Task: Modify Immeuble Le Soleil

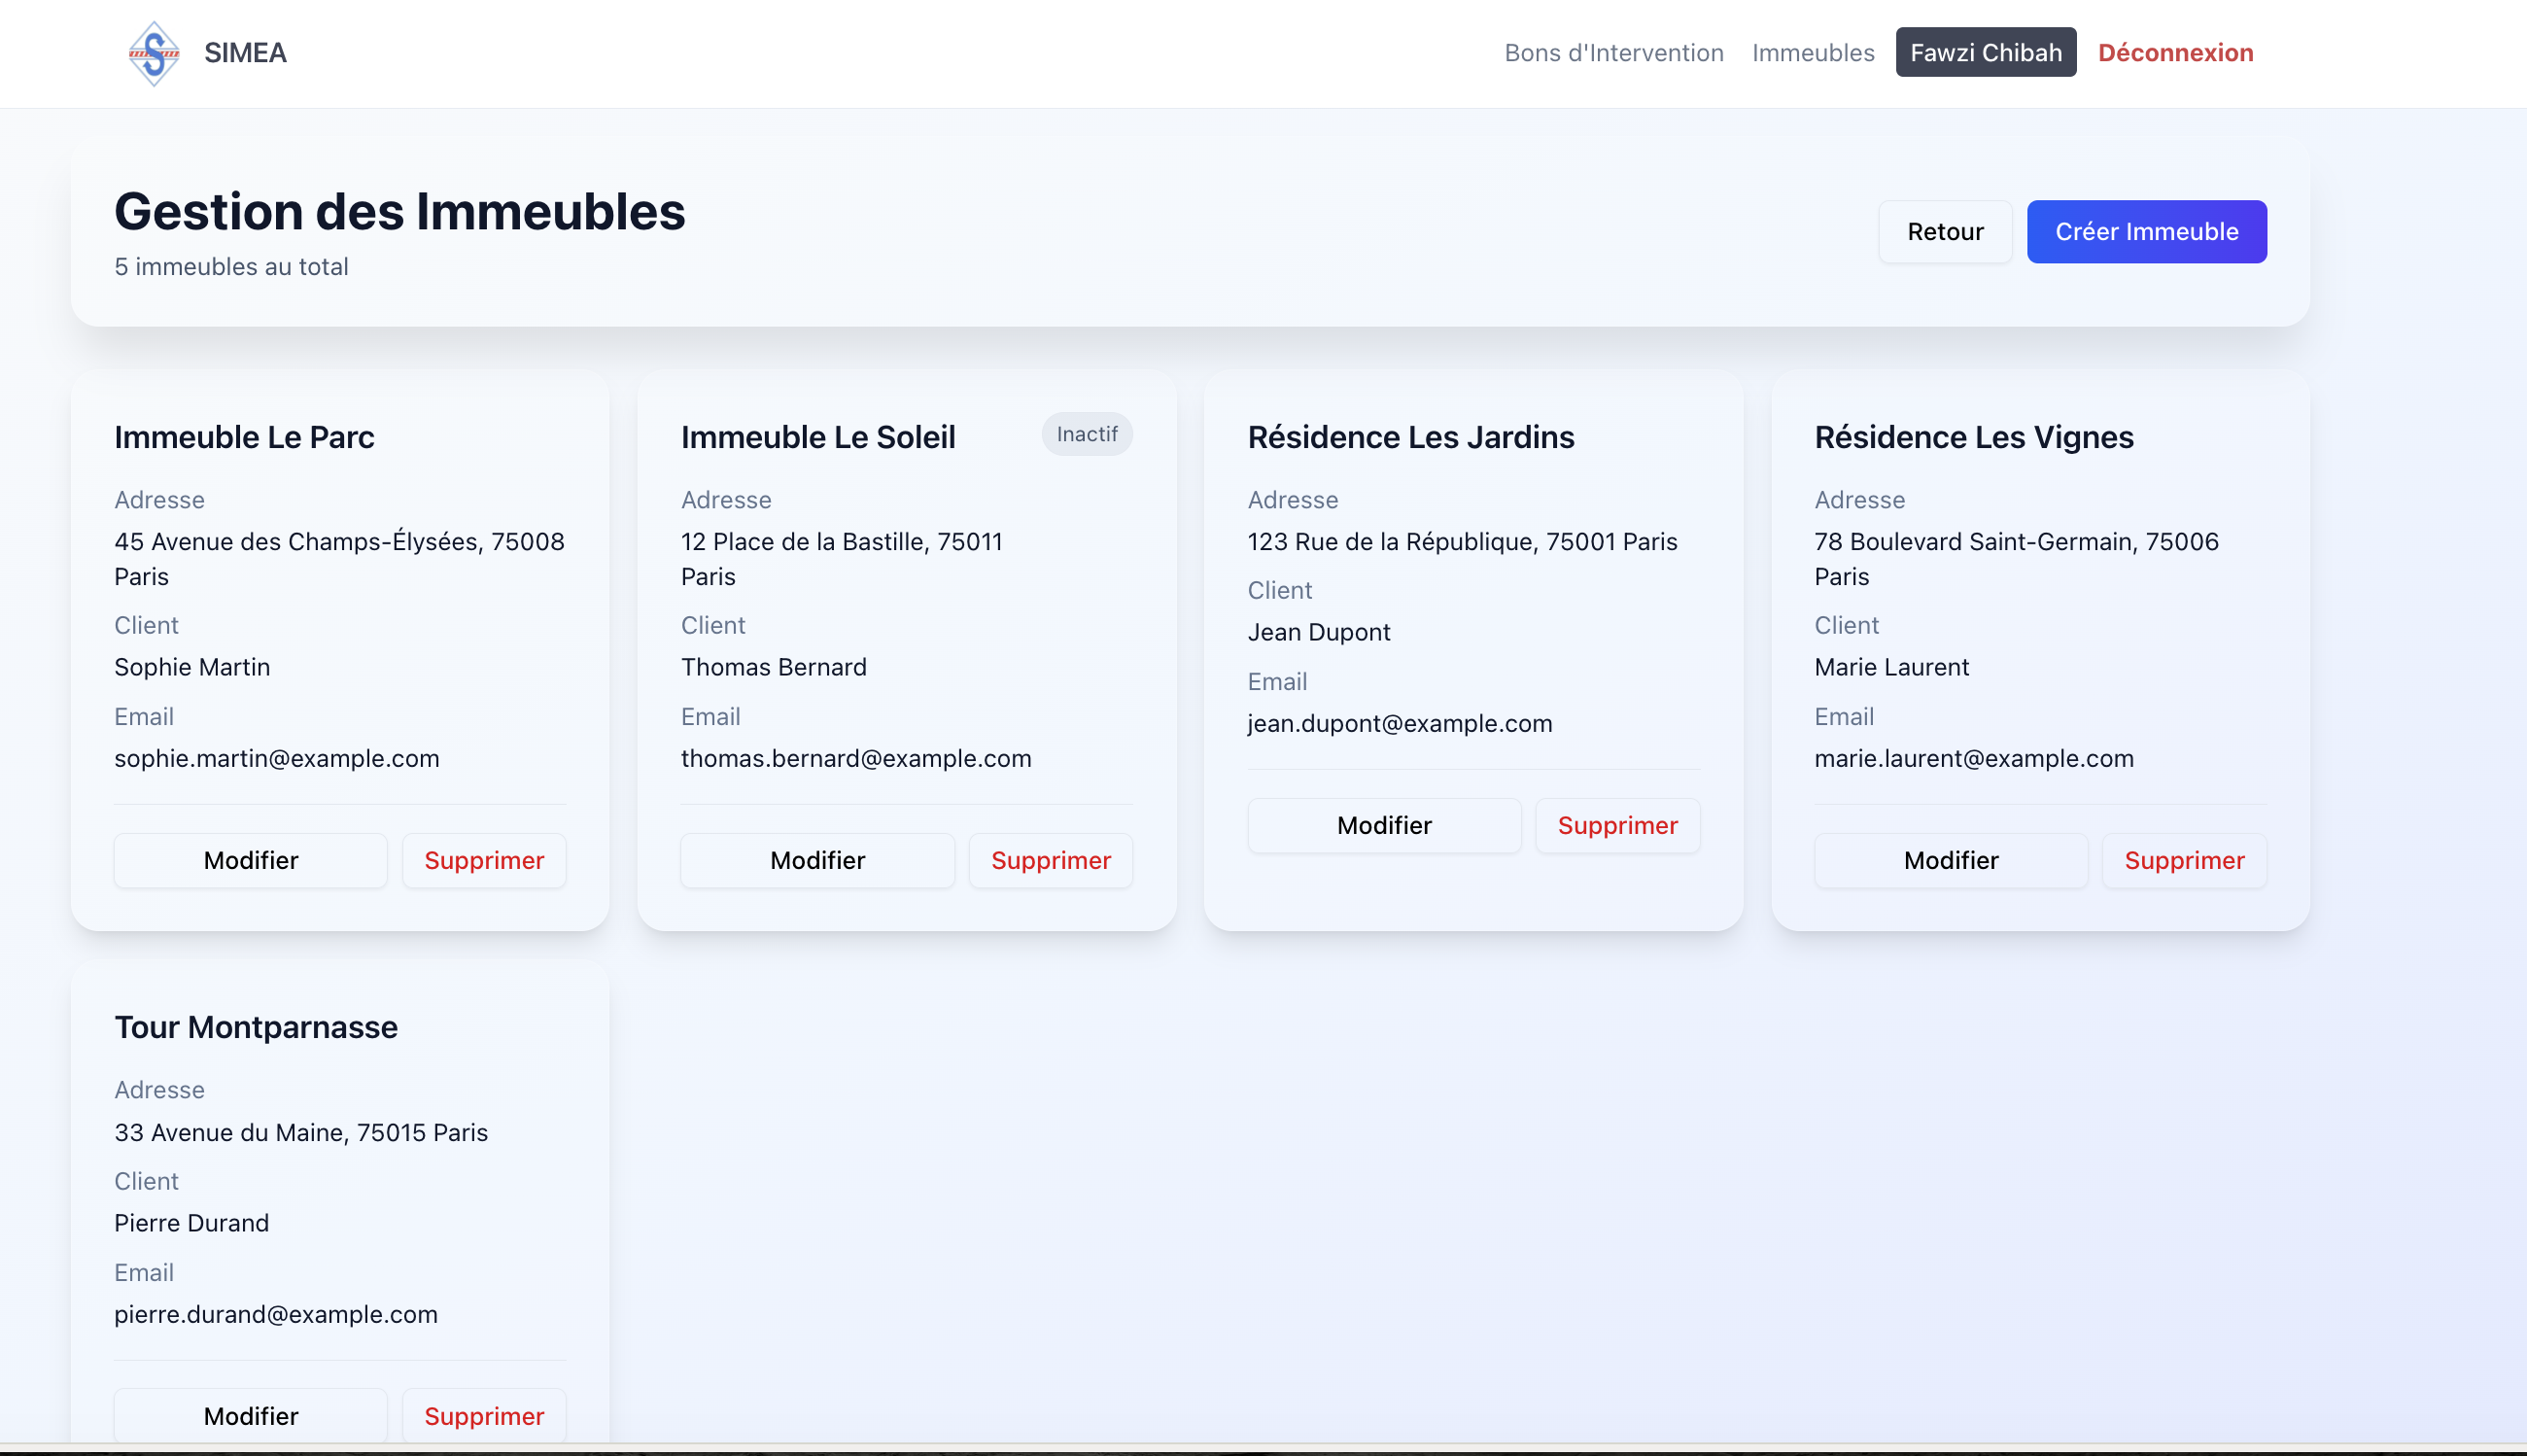Action: 817,860
